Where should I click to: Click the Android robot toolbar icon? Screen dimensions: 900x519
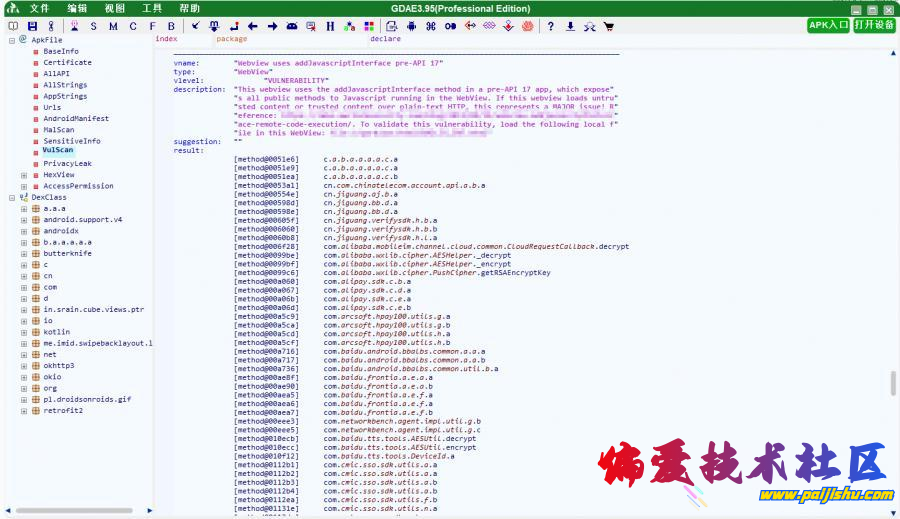coord(410,26)
